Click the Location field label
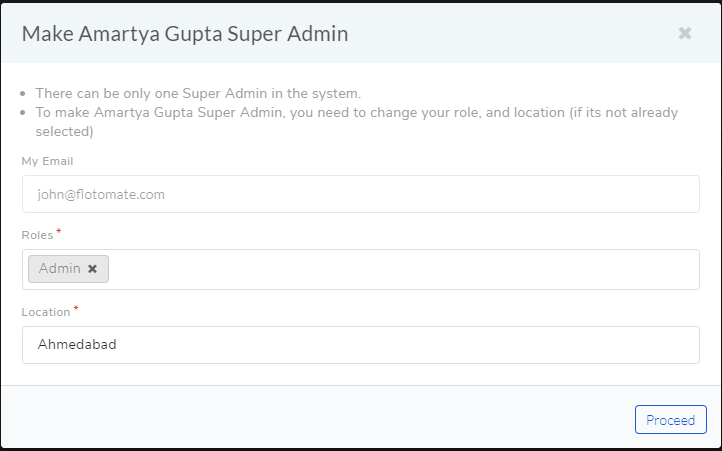The height and width of the screenshot is (451, 722). click(46, 312)
